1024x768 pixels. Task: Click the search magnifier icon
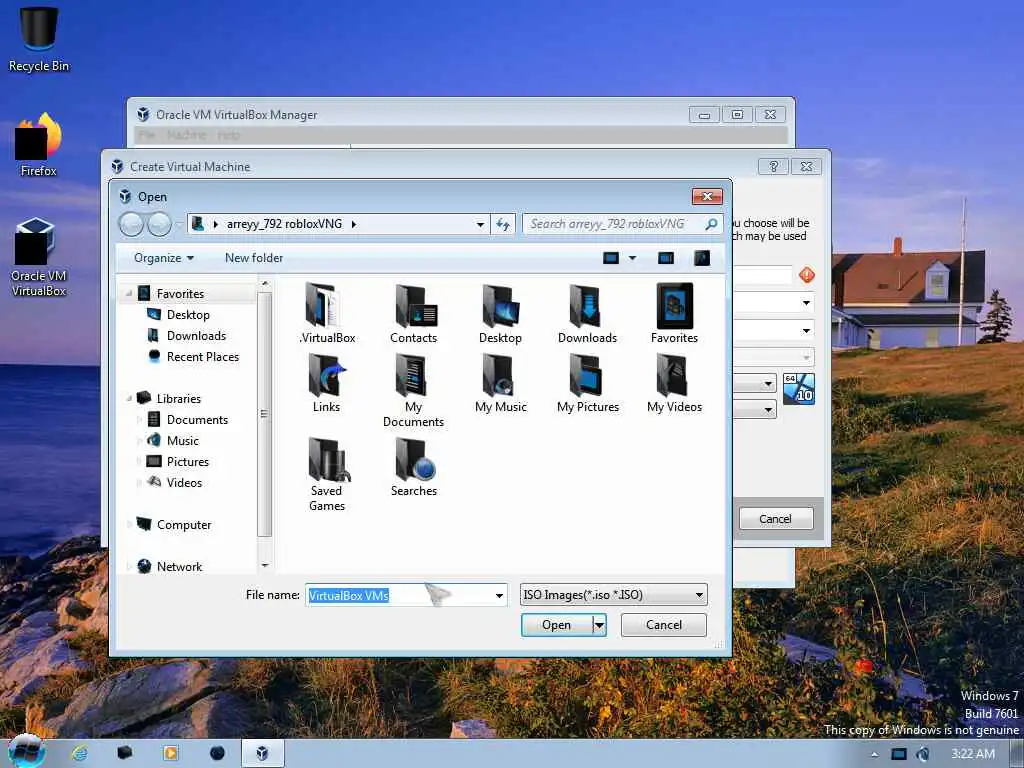tap(711, 224)
